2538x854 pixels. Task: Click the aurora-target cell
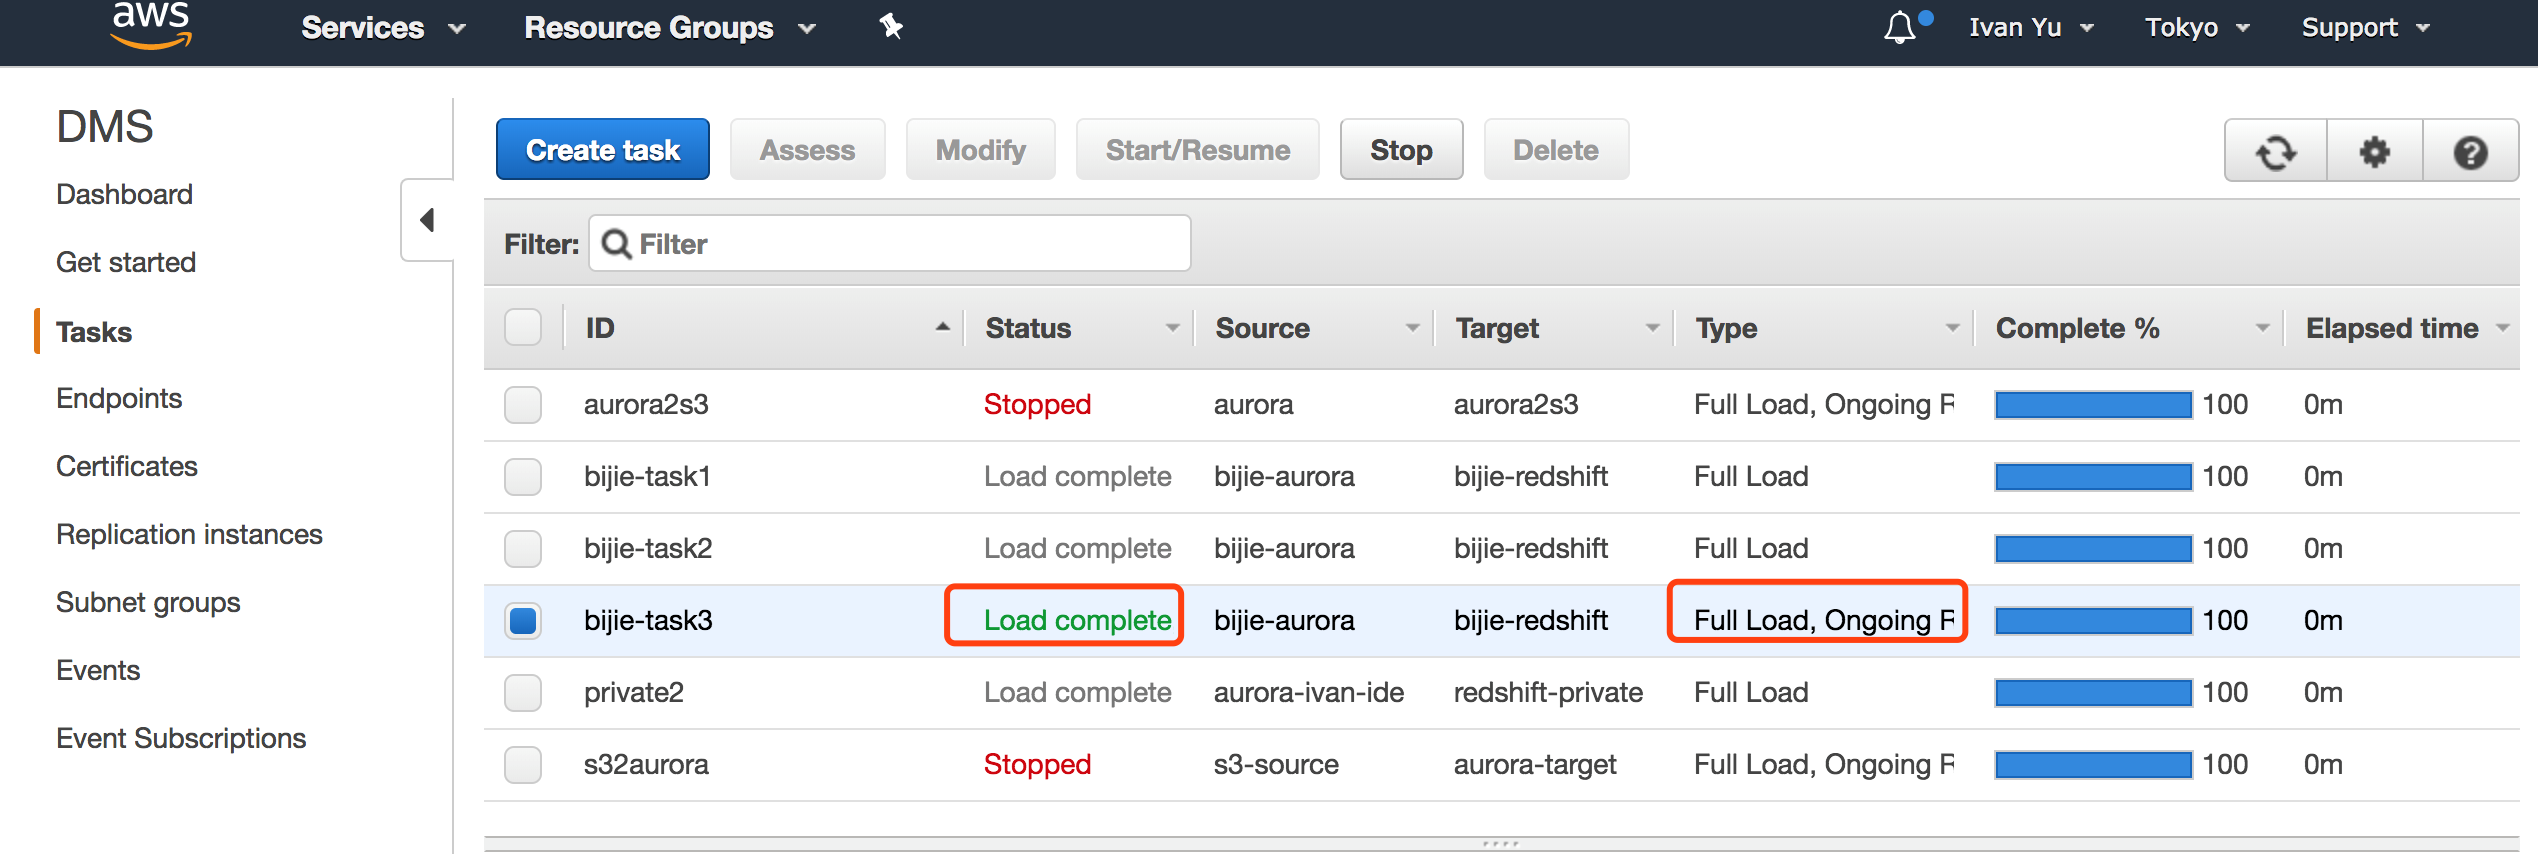tap(1535, 764)
